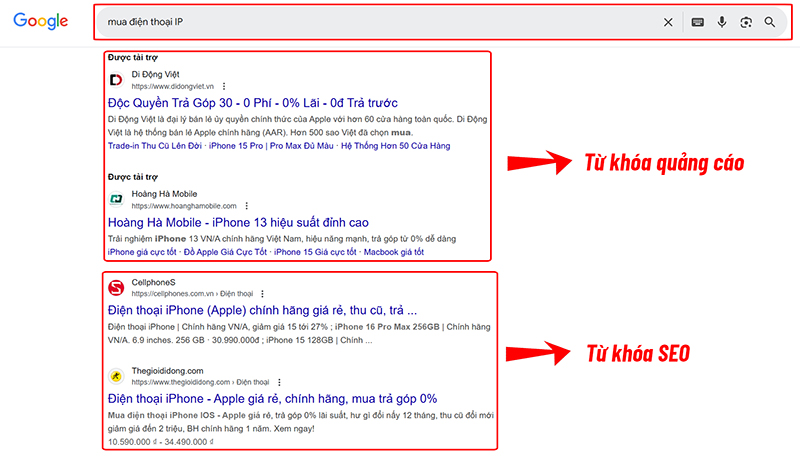Click the 'iPhone giá cực tốt' sitelink
The height and width of the screenshot is (465, 800).
coord(142,252)
